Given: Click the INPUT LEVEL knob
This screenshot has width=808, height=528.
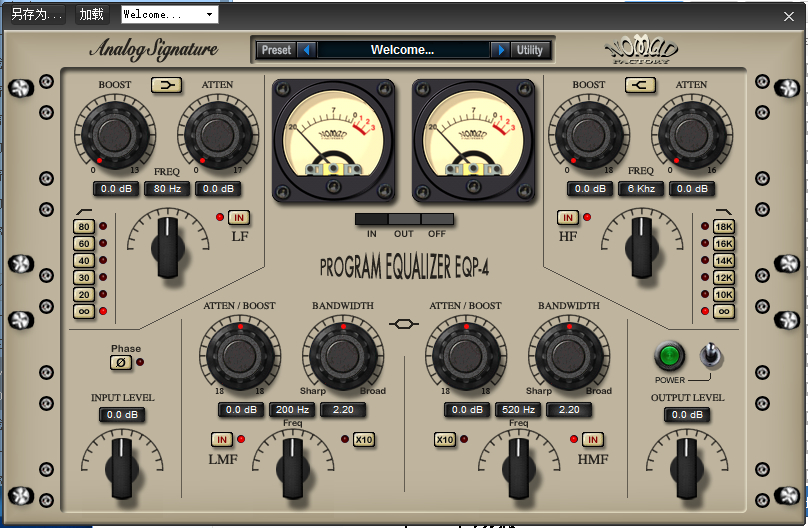Looking at the screenshot, I should click(x=122, y=468).
